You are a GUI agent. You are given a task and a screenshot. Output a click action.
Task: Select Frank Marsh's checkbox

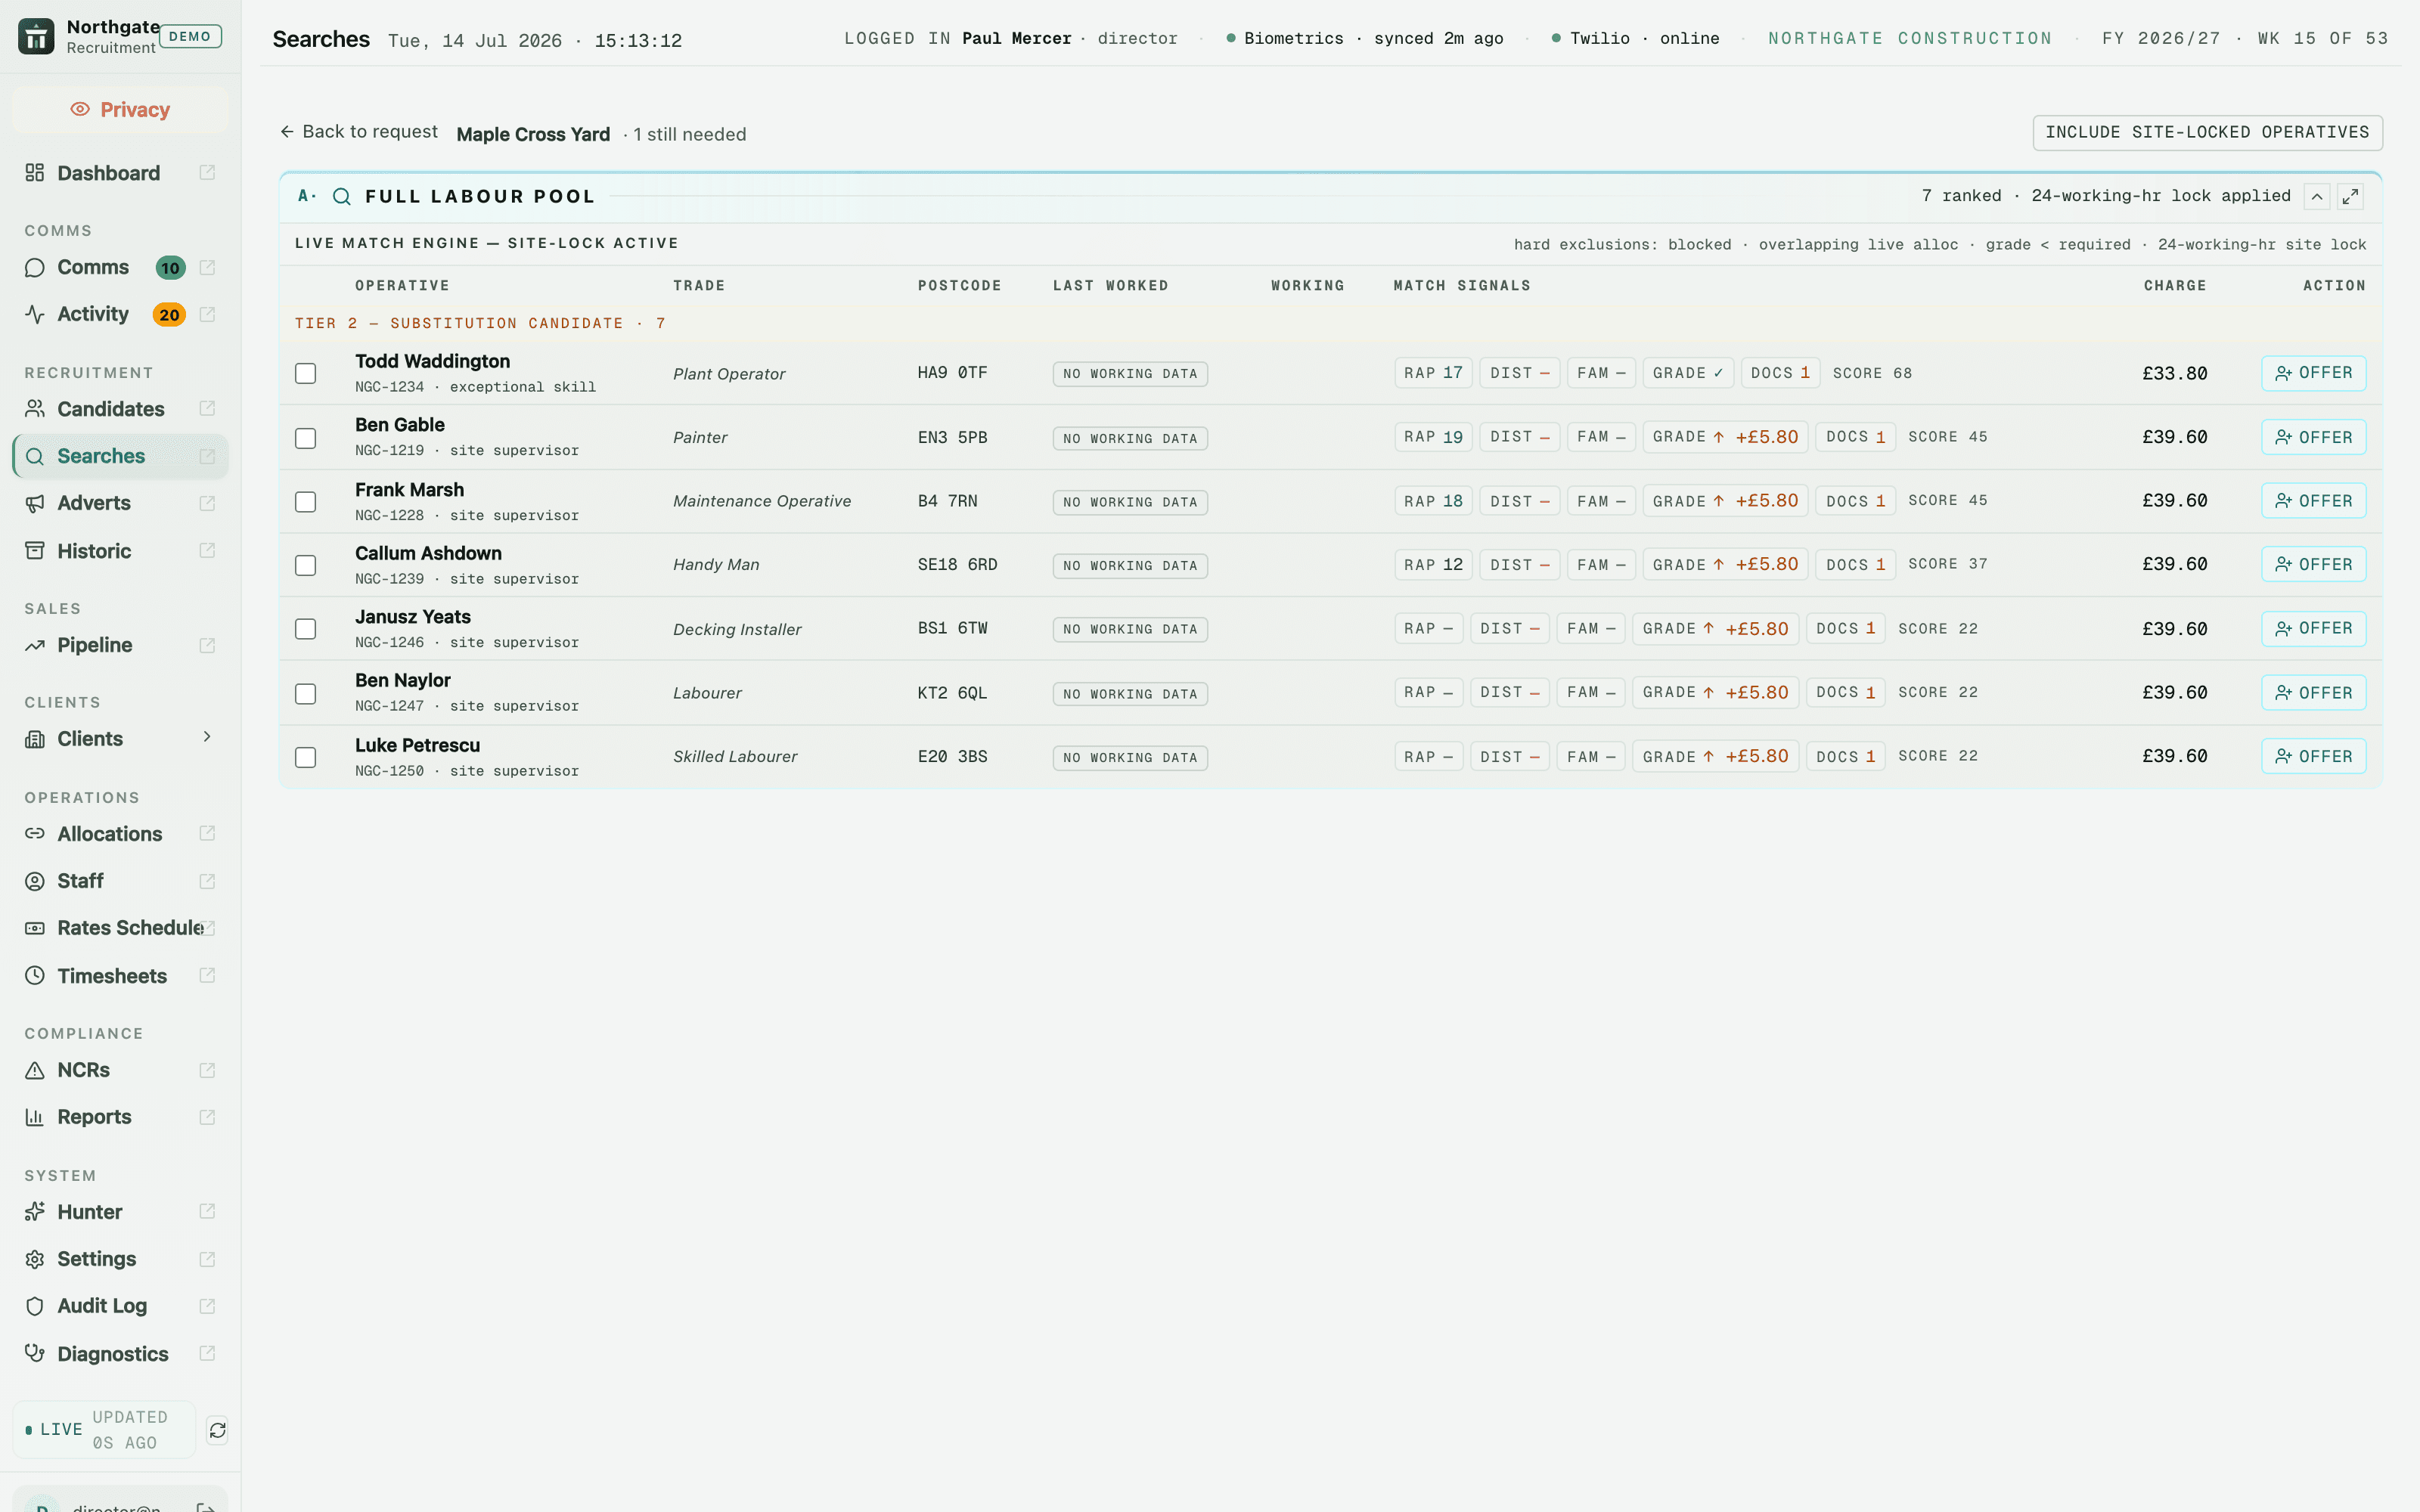[x=306, y=501]
